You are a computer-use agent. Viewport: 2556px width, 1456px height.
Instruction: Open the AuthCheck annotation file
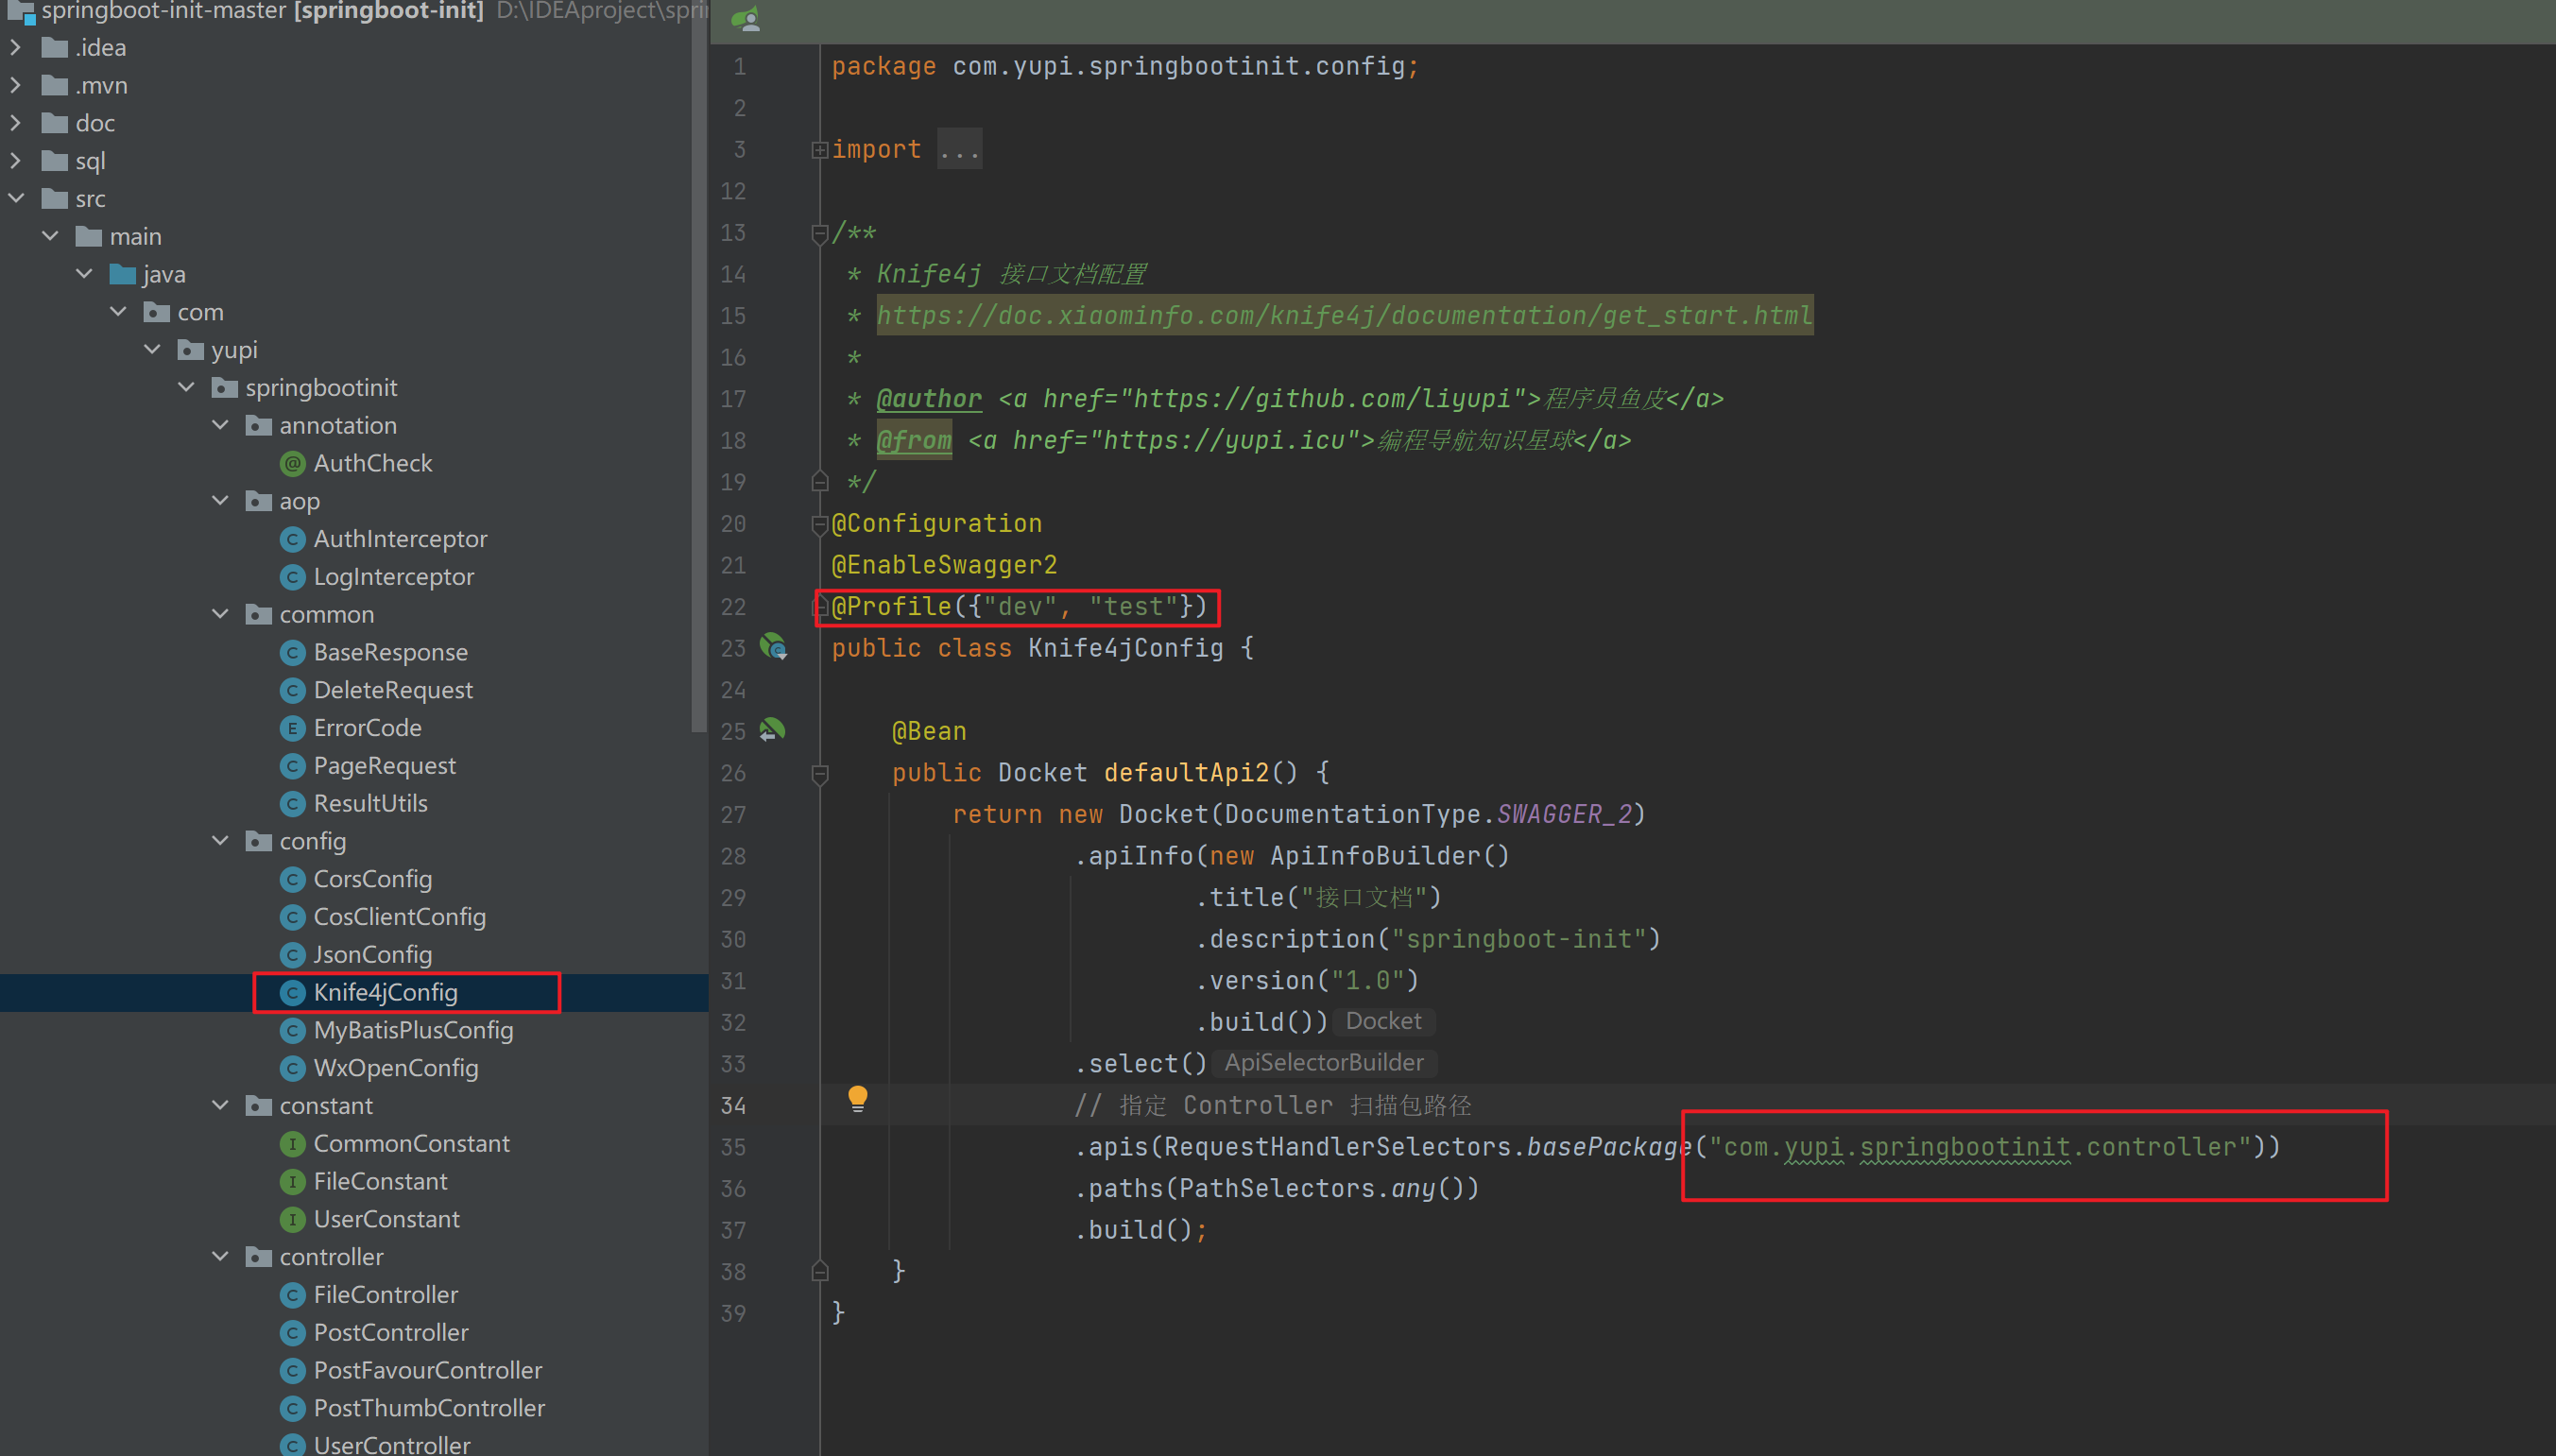[372, 463]
